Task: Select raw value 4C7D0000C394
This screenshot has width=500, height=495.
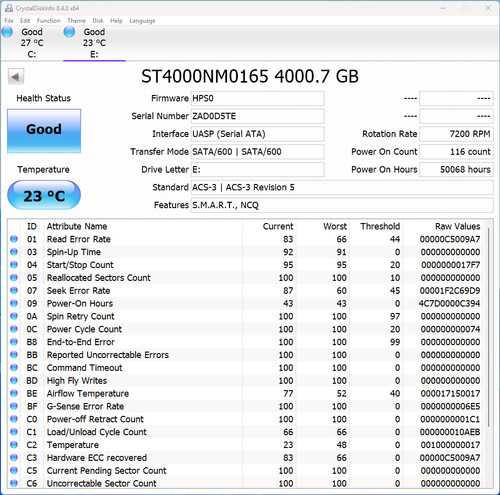Action: 449,303
